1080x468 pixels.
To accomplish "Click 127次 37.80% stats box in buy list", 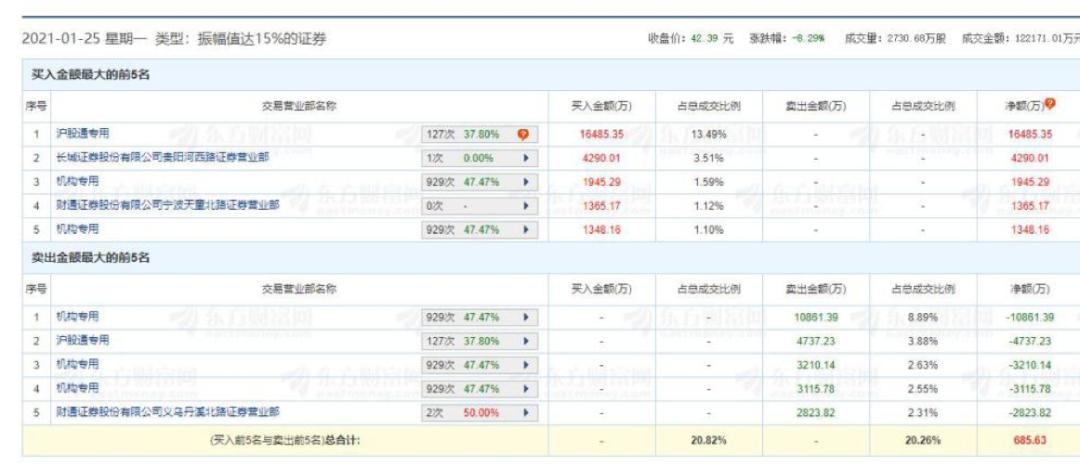I will (x=463, y=133).
